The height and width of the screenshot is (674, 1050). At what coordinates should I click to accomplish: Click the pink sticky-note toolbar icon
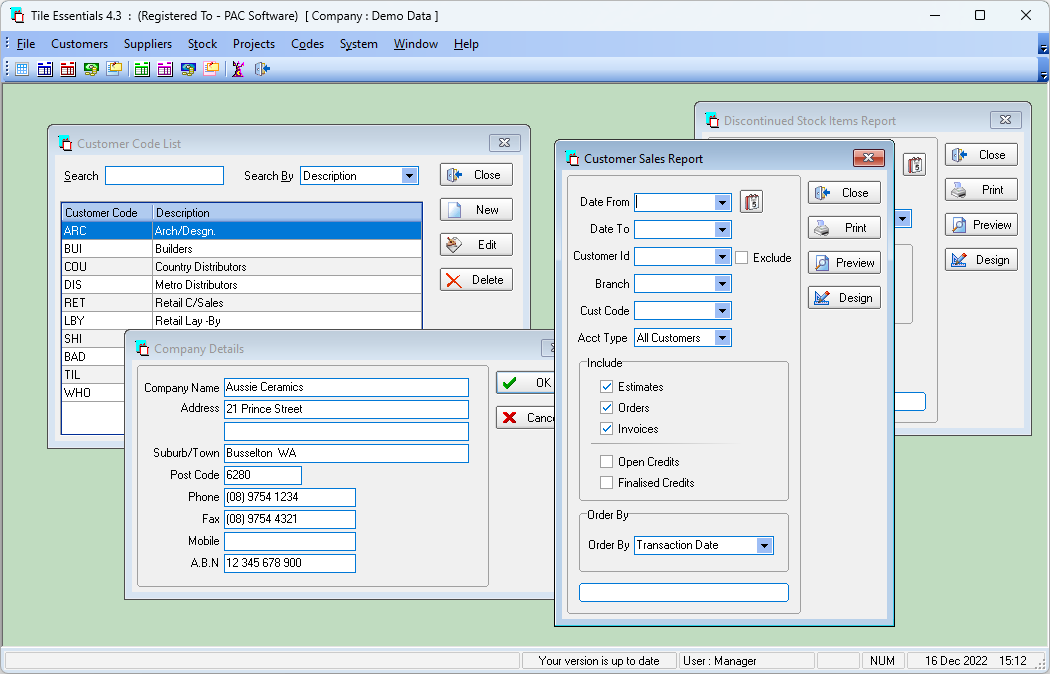point(211,69)
